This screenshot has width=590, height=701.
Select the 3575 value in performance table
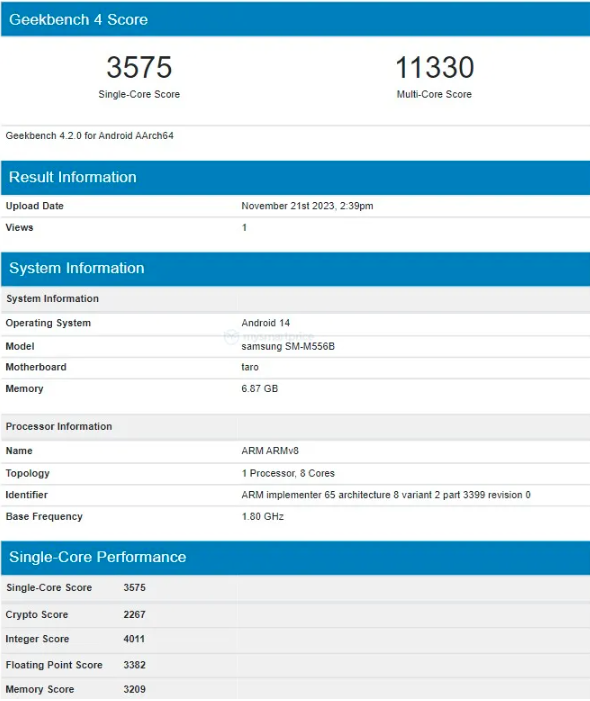135,587
